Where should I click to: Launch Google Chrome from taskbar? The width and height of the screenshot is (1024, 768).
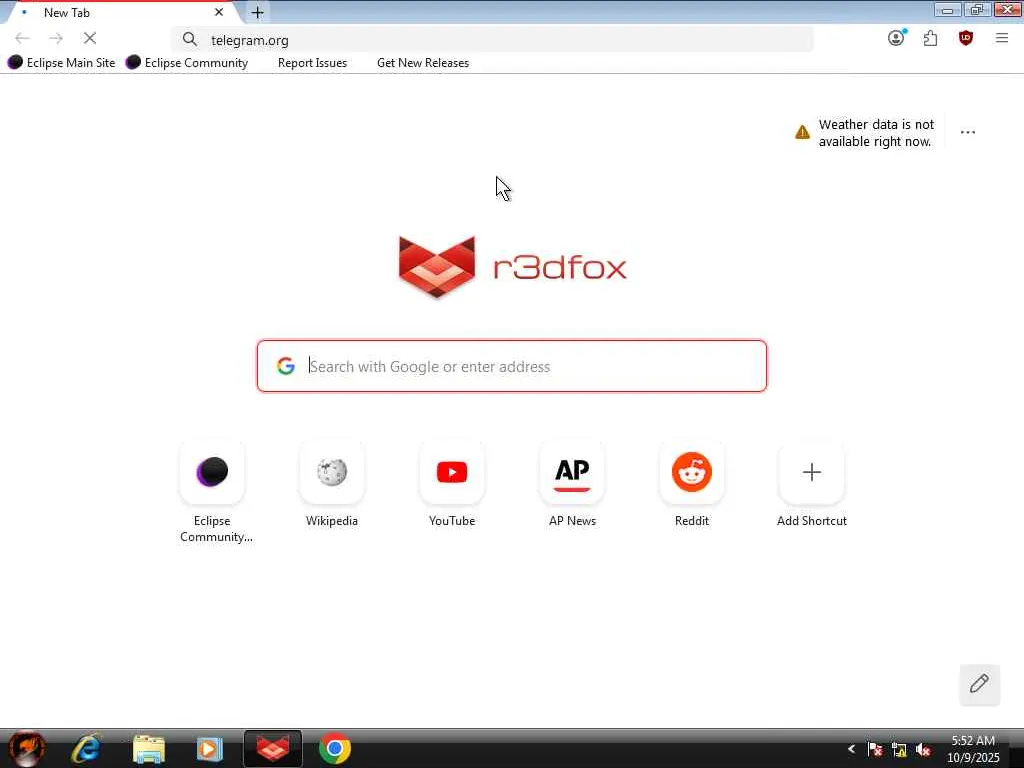click(334, 748)
